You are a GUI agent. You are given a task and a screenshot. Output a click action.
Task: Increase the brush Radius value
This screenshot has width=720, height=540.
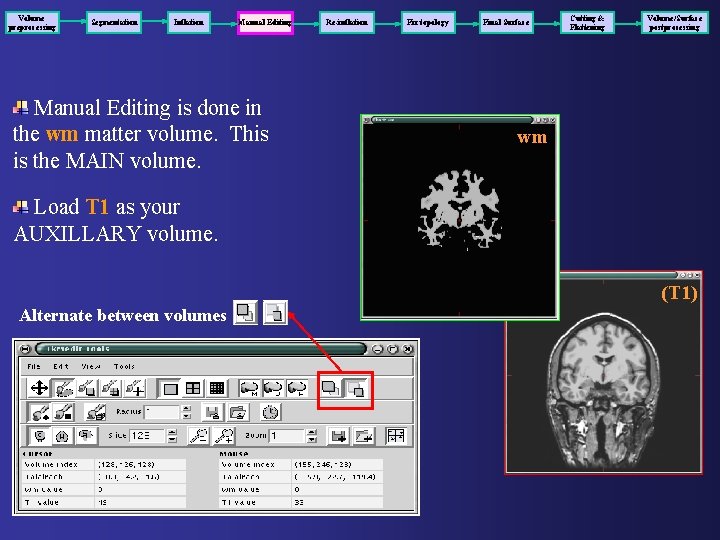[x=186, y=408]
